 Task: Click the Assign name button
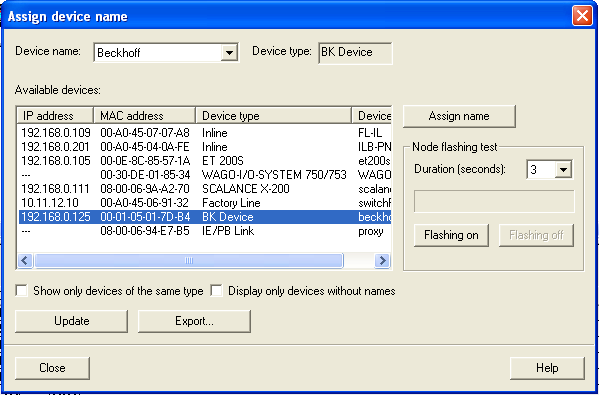(459, 116)
